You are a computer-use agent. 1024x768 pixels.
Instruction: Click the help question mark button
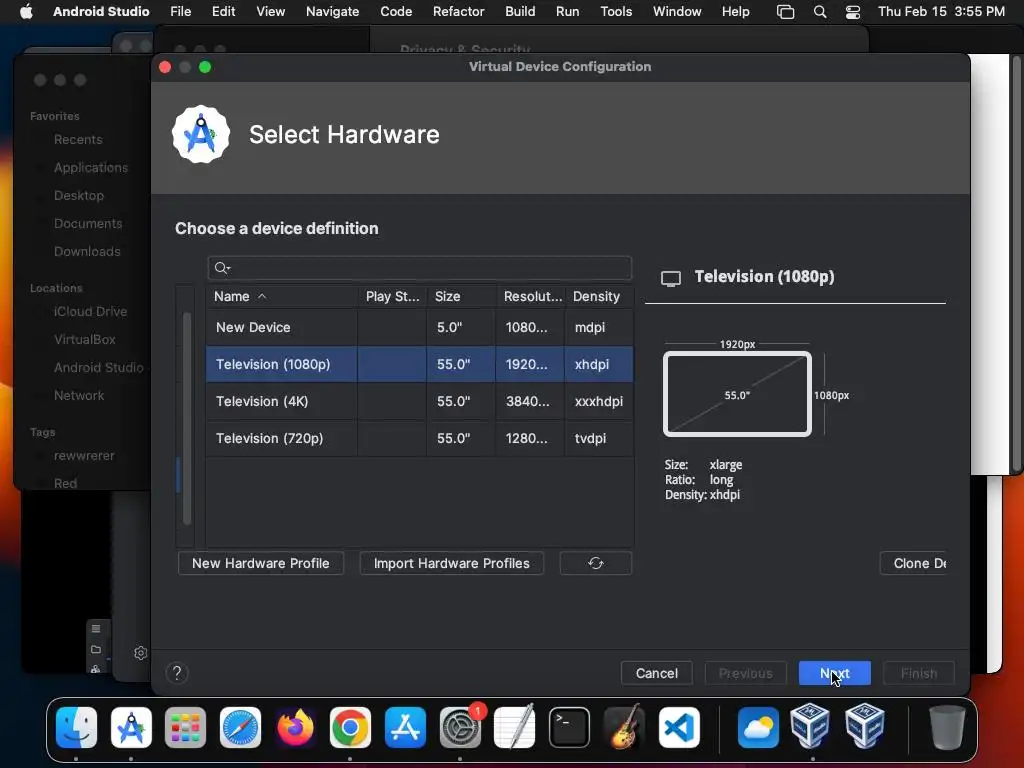[x=177, y=673]
